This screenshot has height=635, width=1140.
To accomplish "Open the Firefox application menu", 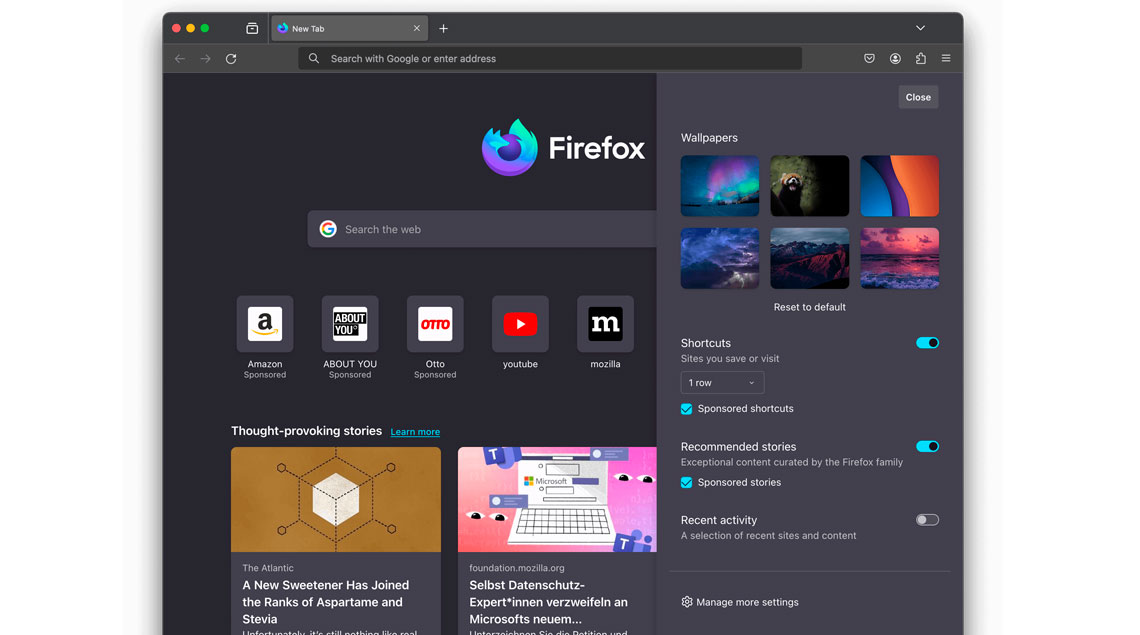I will coord(945,58).
